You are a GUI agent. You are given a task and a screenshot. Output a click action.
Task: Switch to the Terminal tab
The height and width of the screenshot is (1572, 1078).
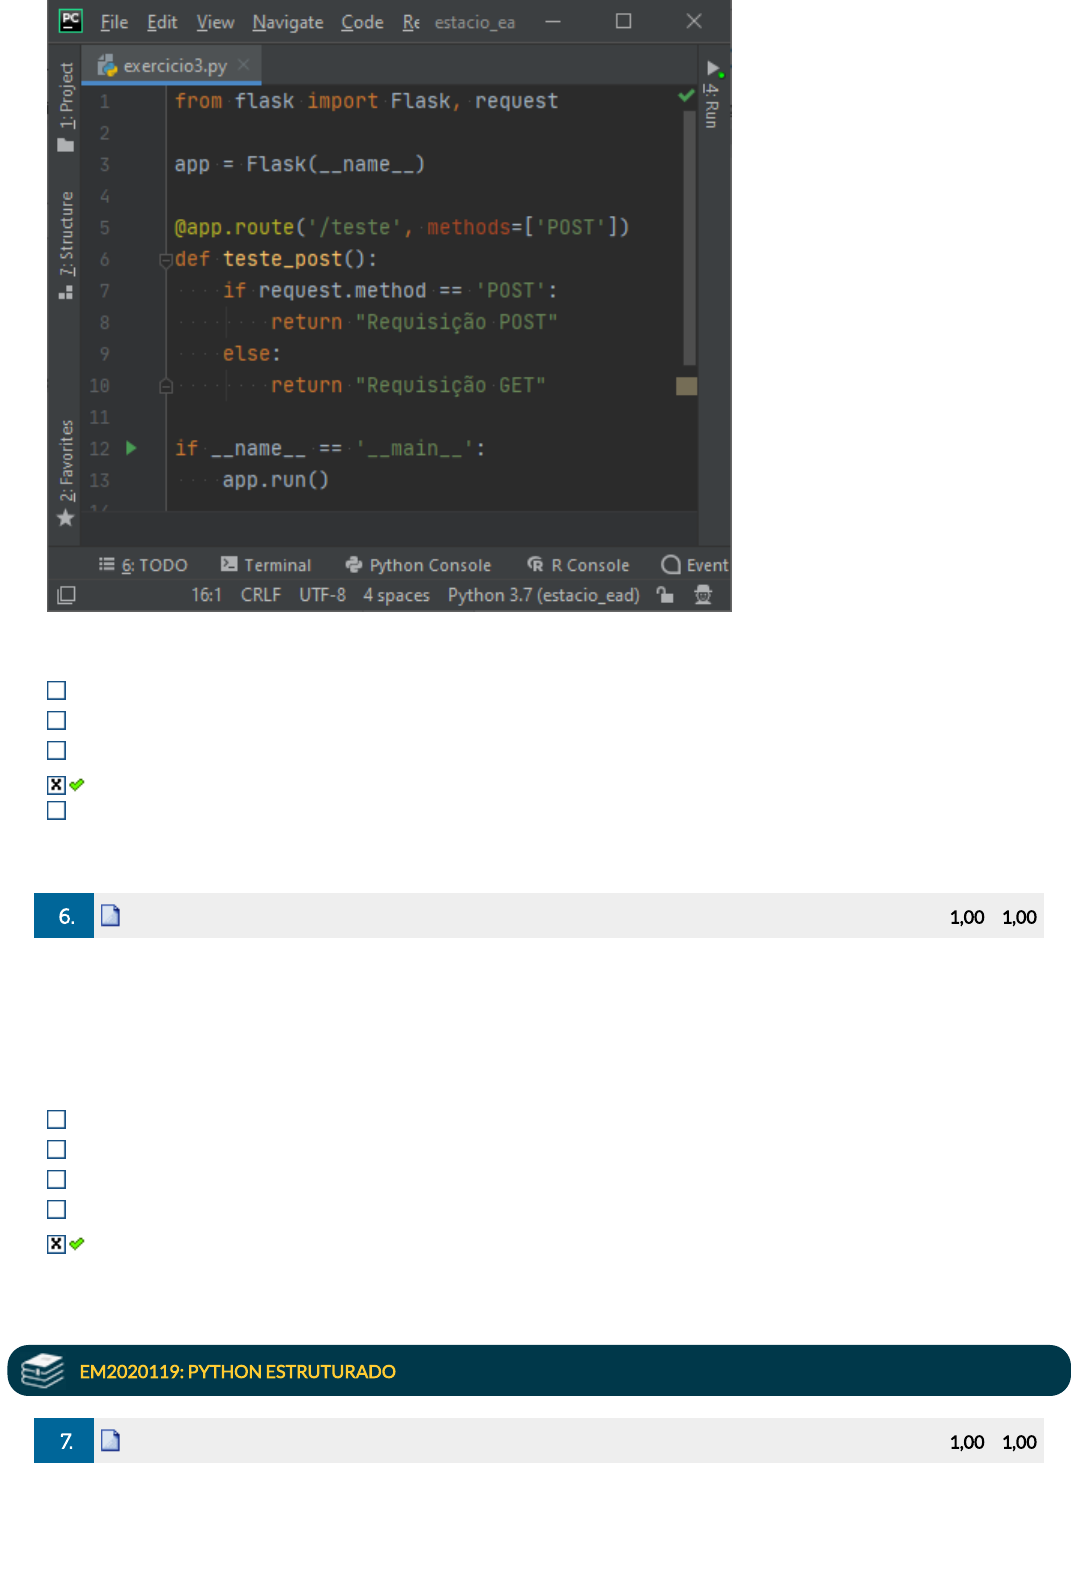click(x=266, y=565)
